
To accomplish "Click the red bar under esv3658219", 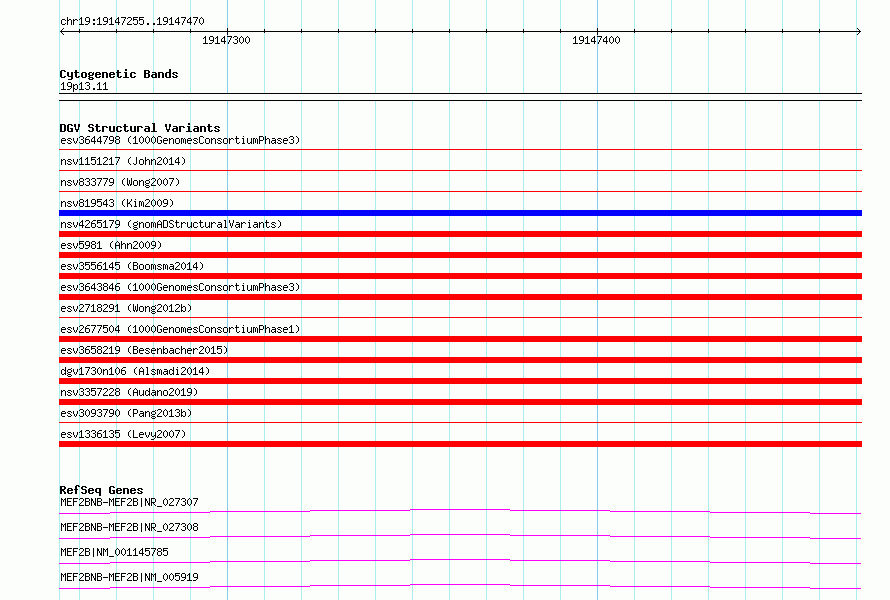I will pos(460,360).
